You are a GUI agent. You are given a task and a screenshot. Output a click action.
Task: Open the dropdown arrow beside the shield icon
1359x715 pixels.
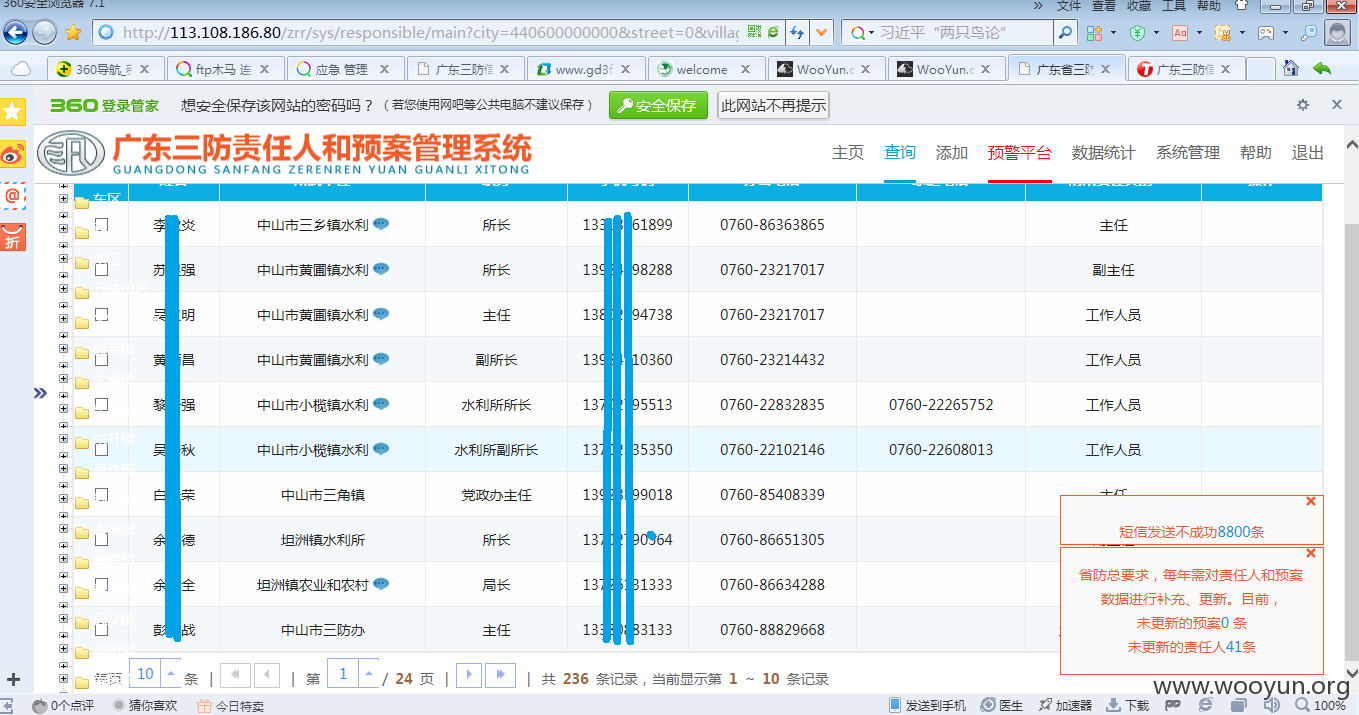point(1157,33)
